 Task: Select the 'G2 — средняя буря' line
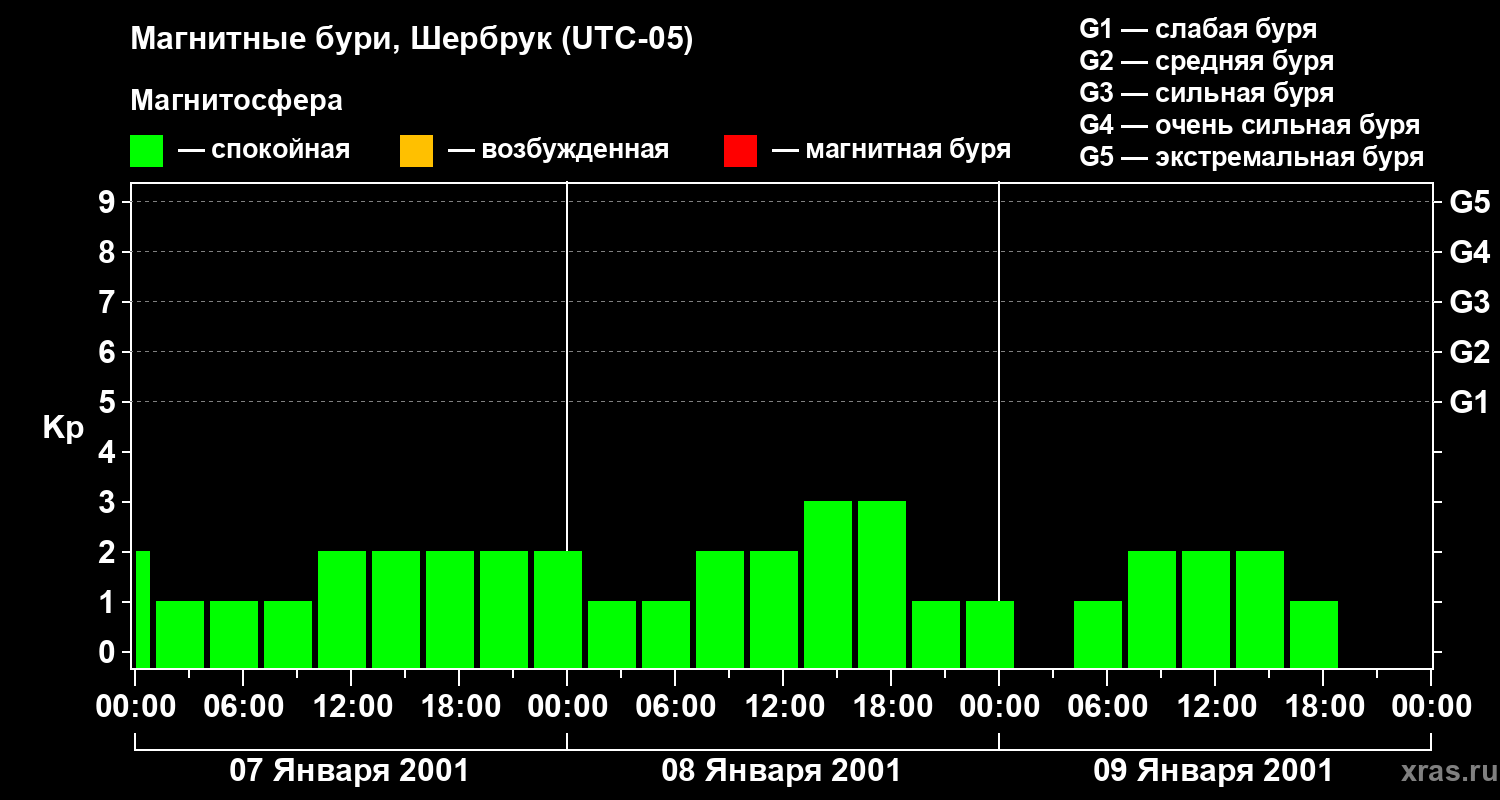pyautogui.click(x=1207, y=61)
